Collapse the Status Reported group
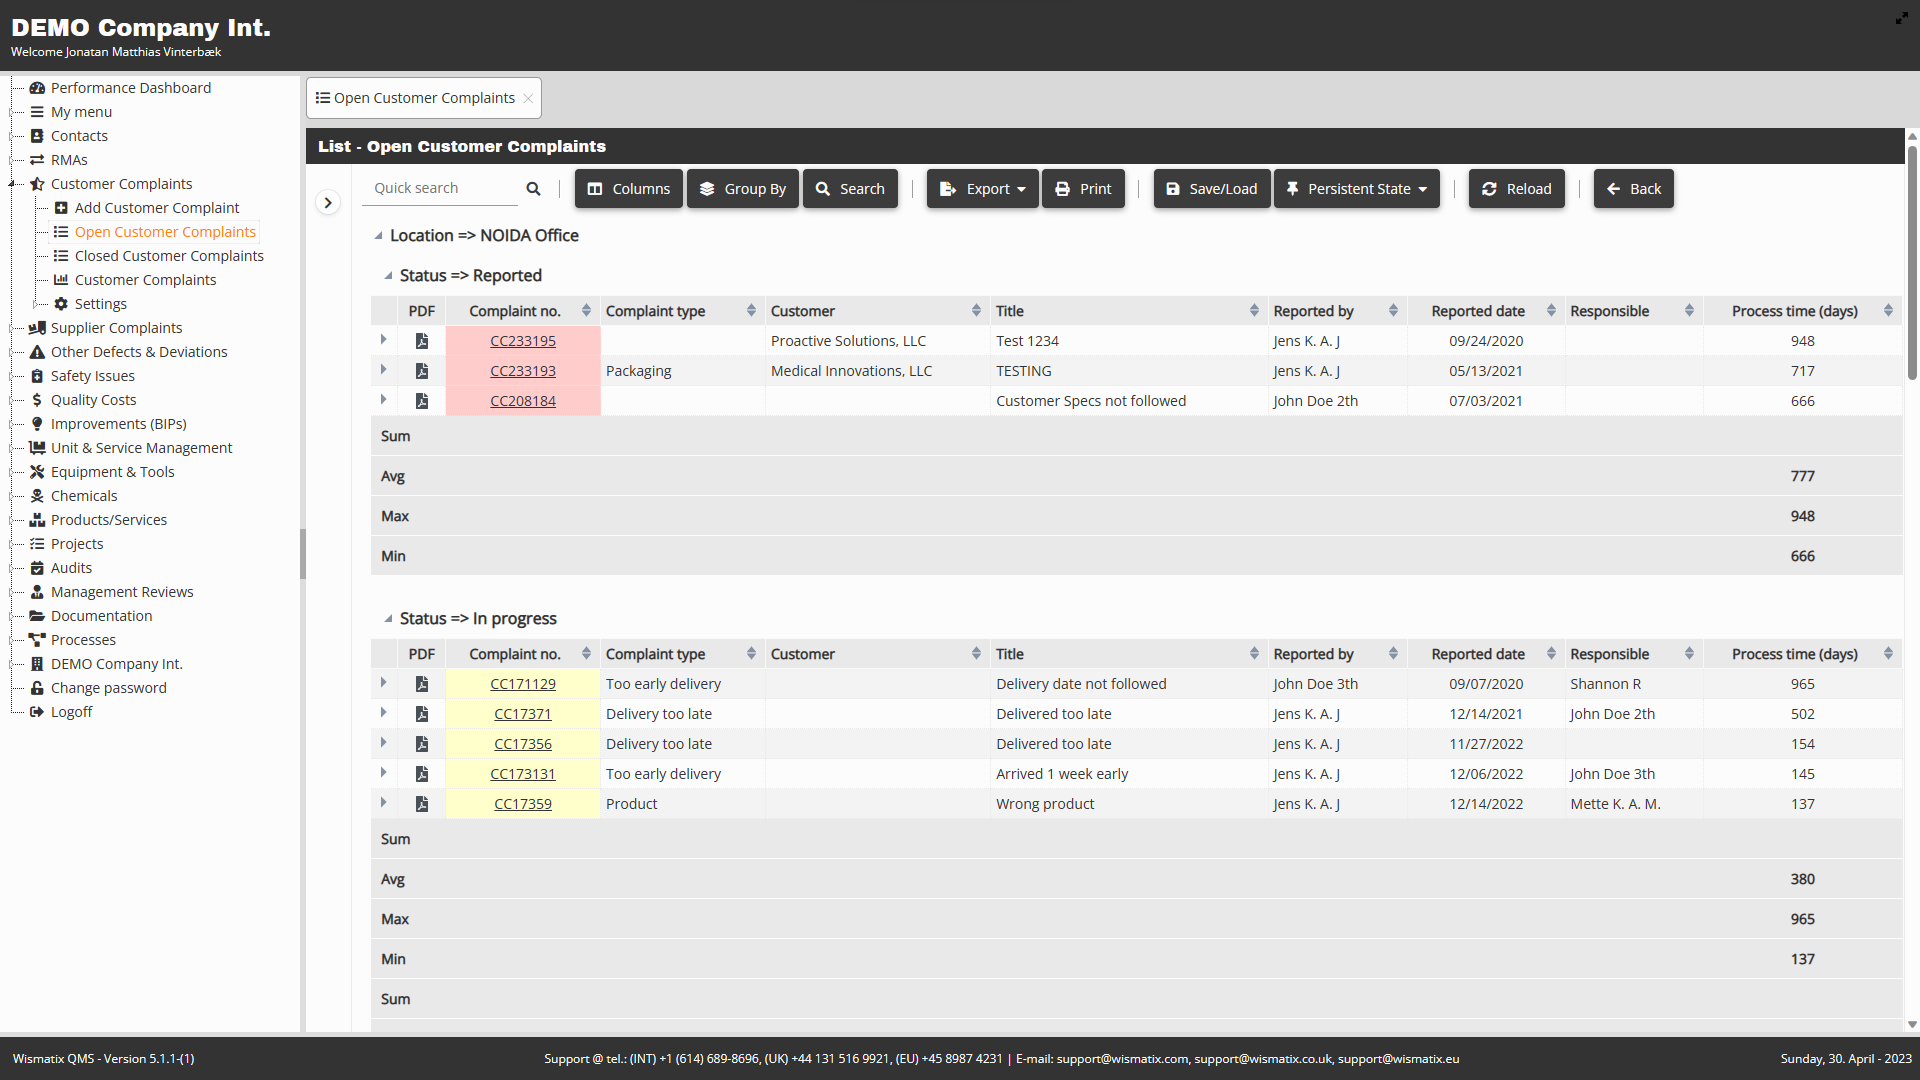Viewport: 1920px width, 1080px height. 388,276
